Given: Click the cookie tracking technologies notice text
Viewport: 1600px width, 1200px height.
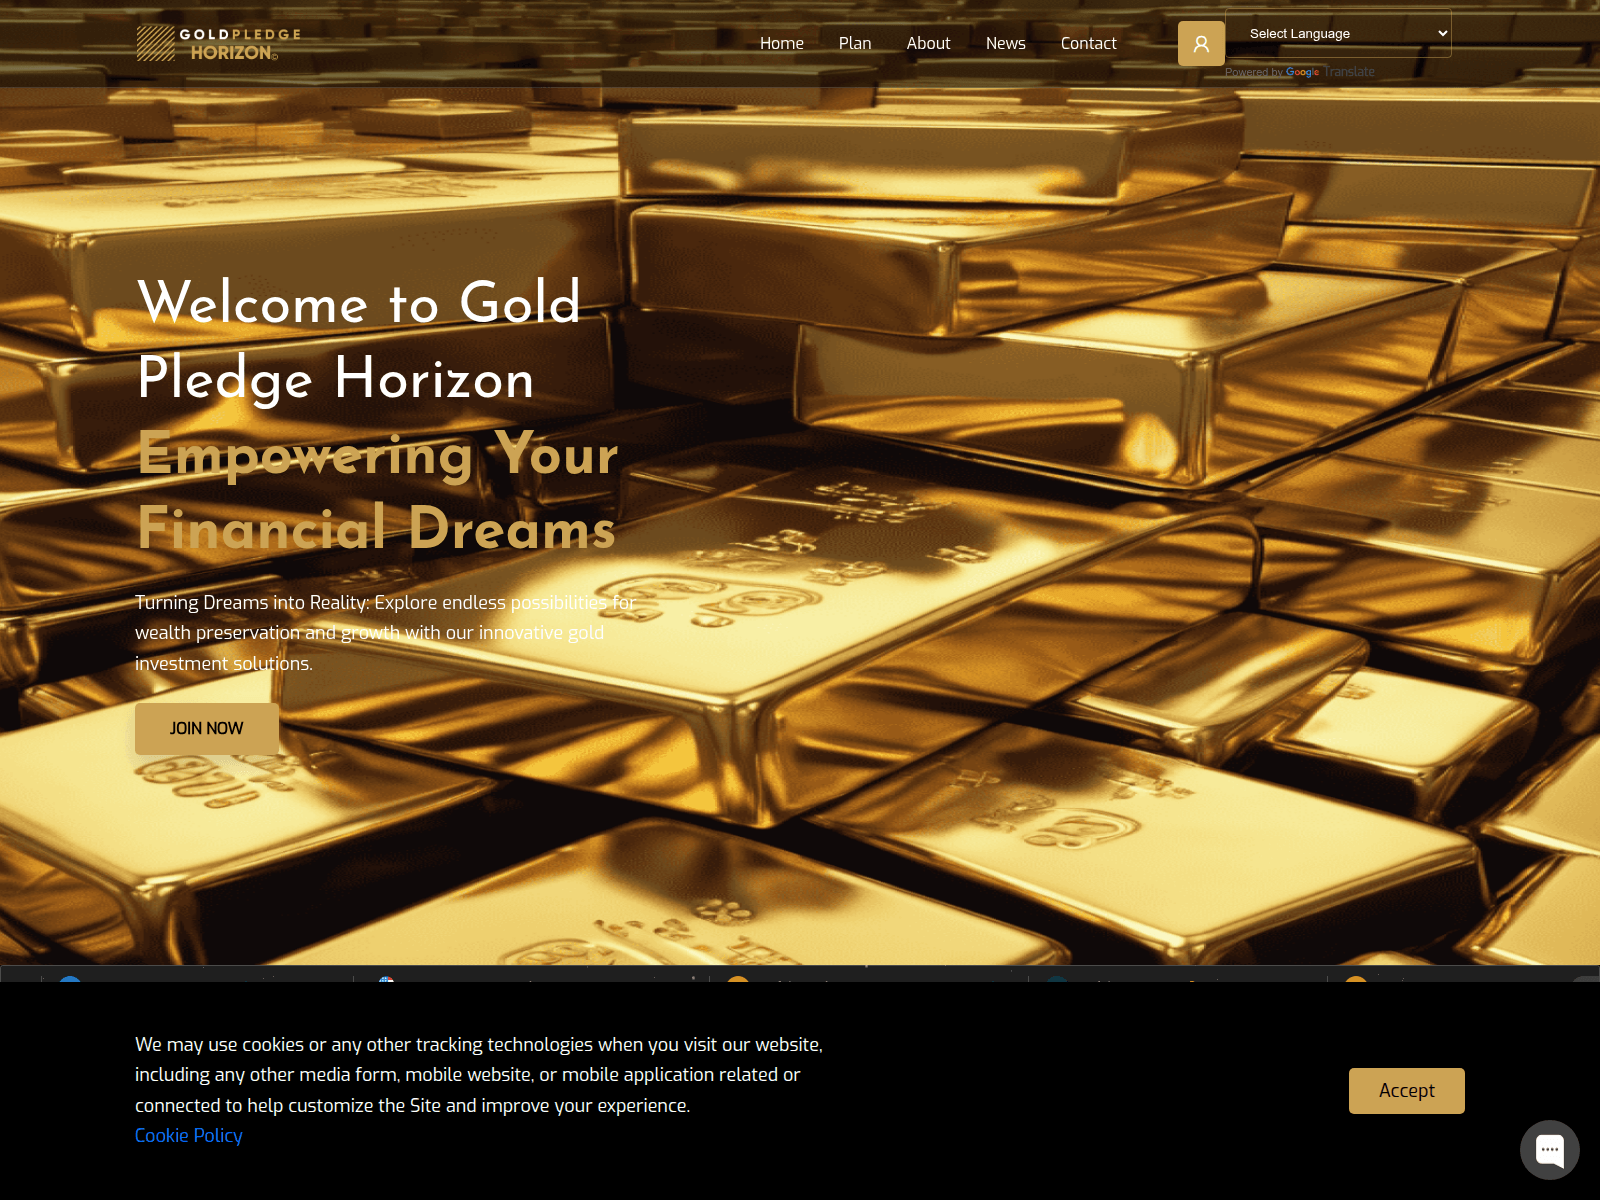Looking at the screenshot, I should 479,1074.
